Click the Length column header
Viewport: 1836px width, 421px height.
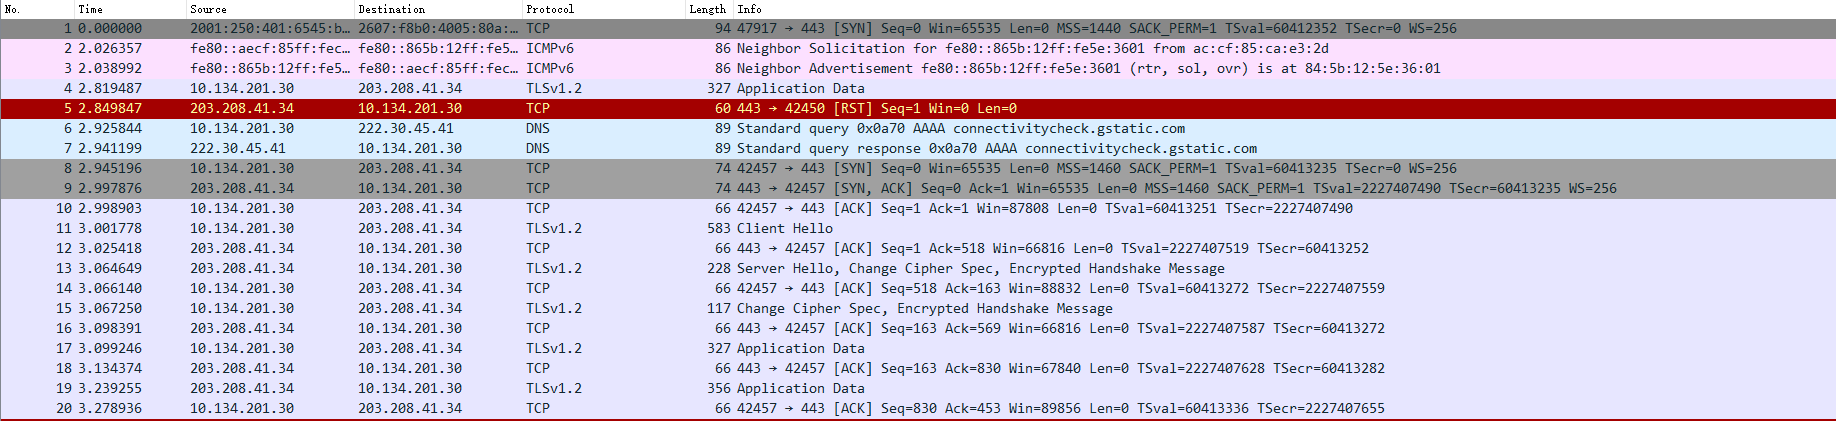tap(708, 9)
